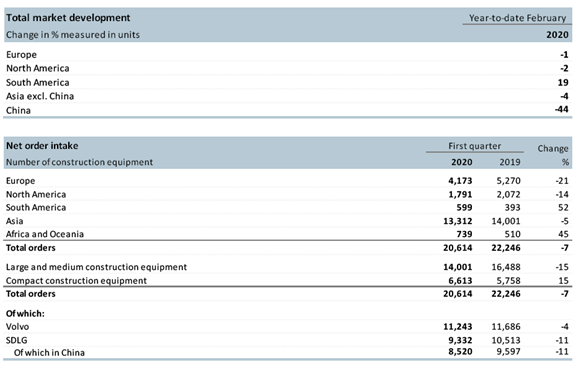Select the 'Net order intake' heading
This screenshot has height=365, width=576.
coord(42,145)
